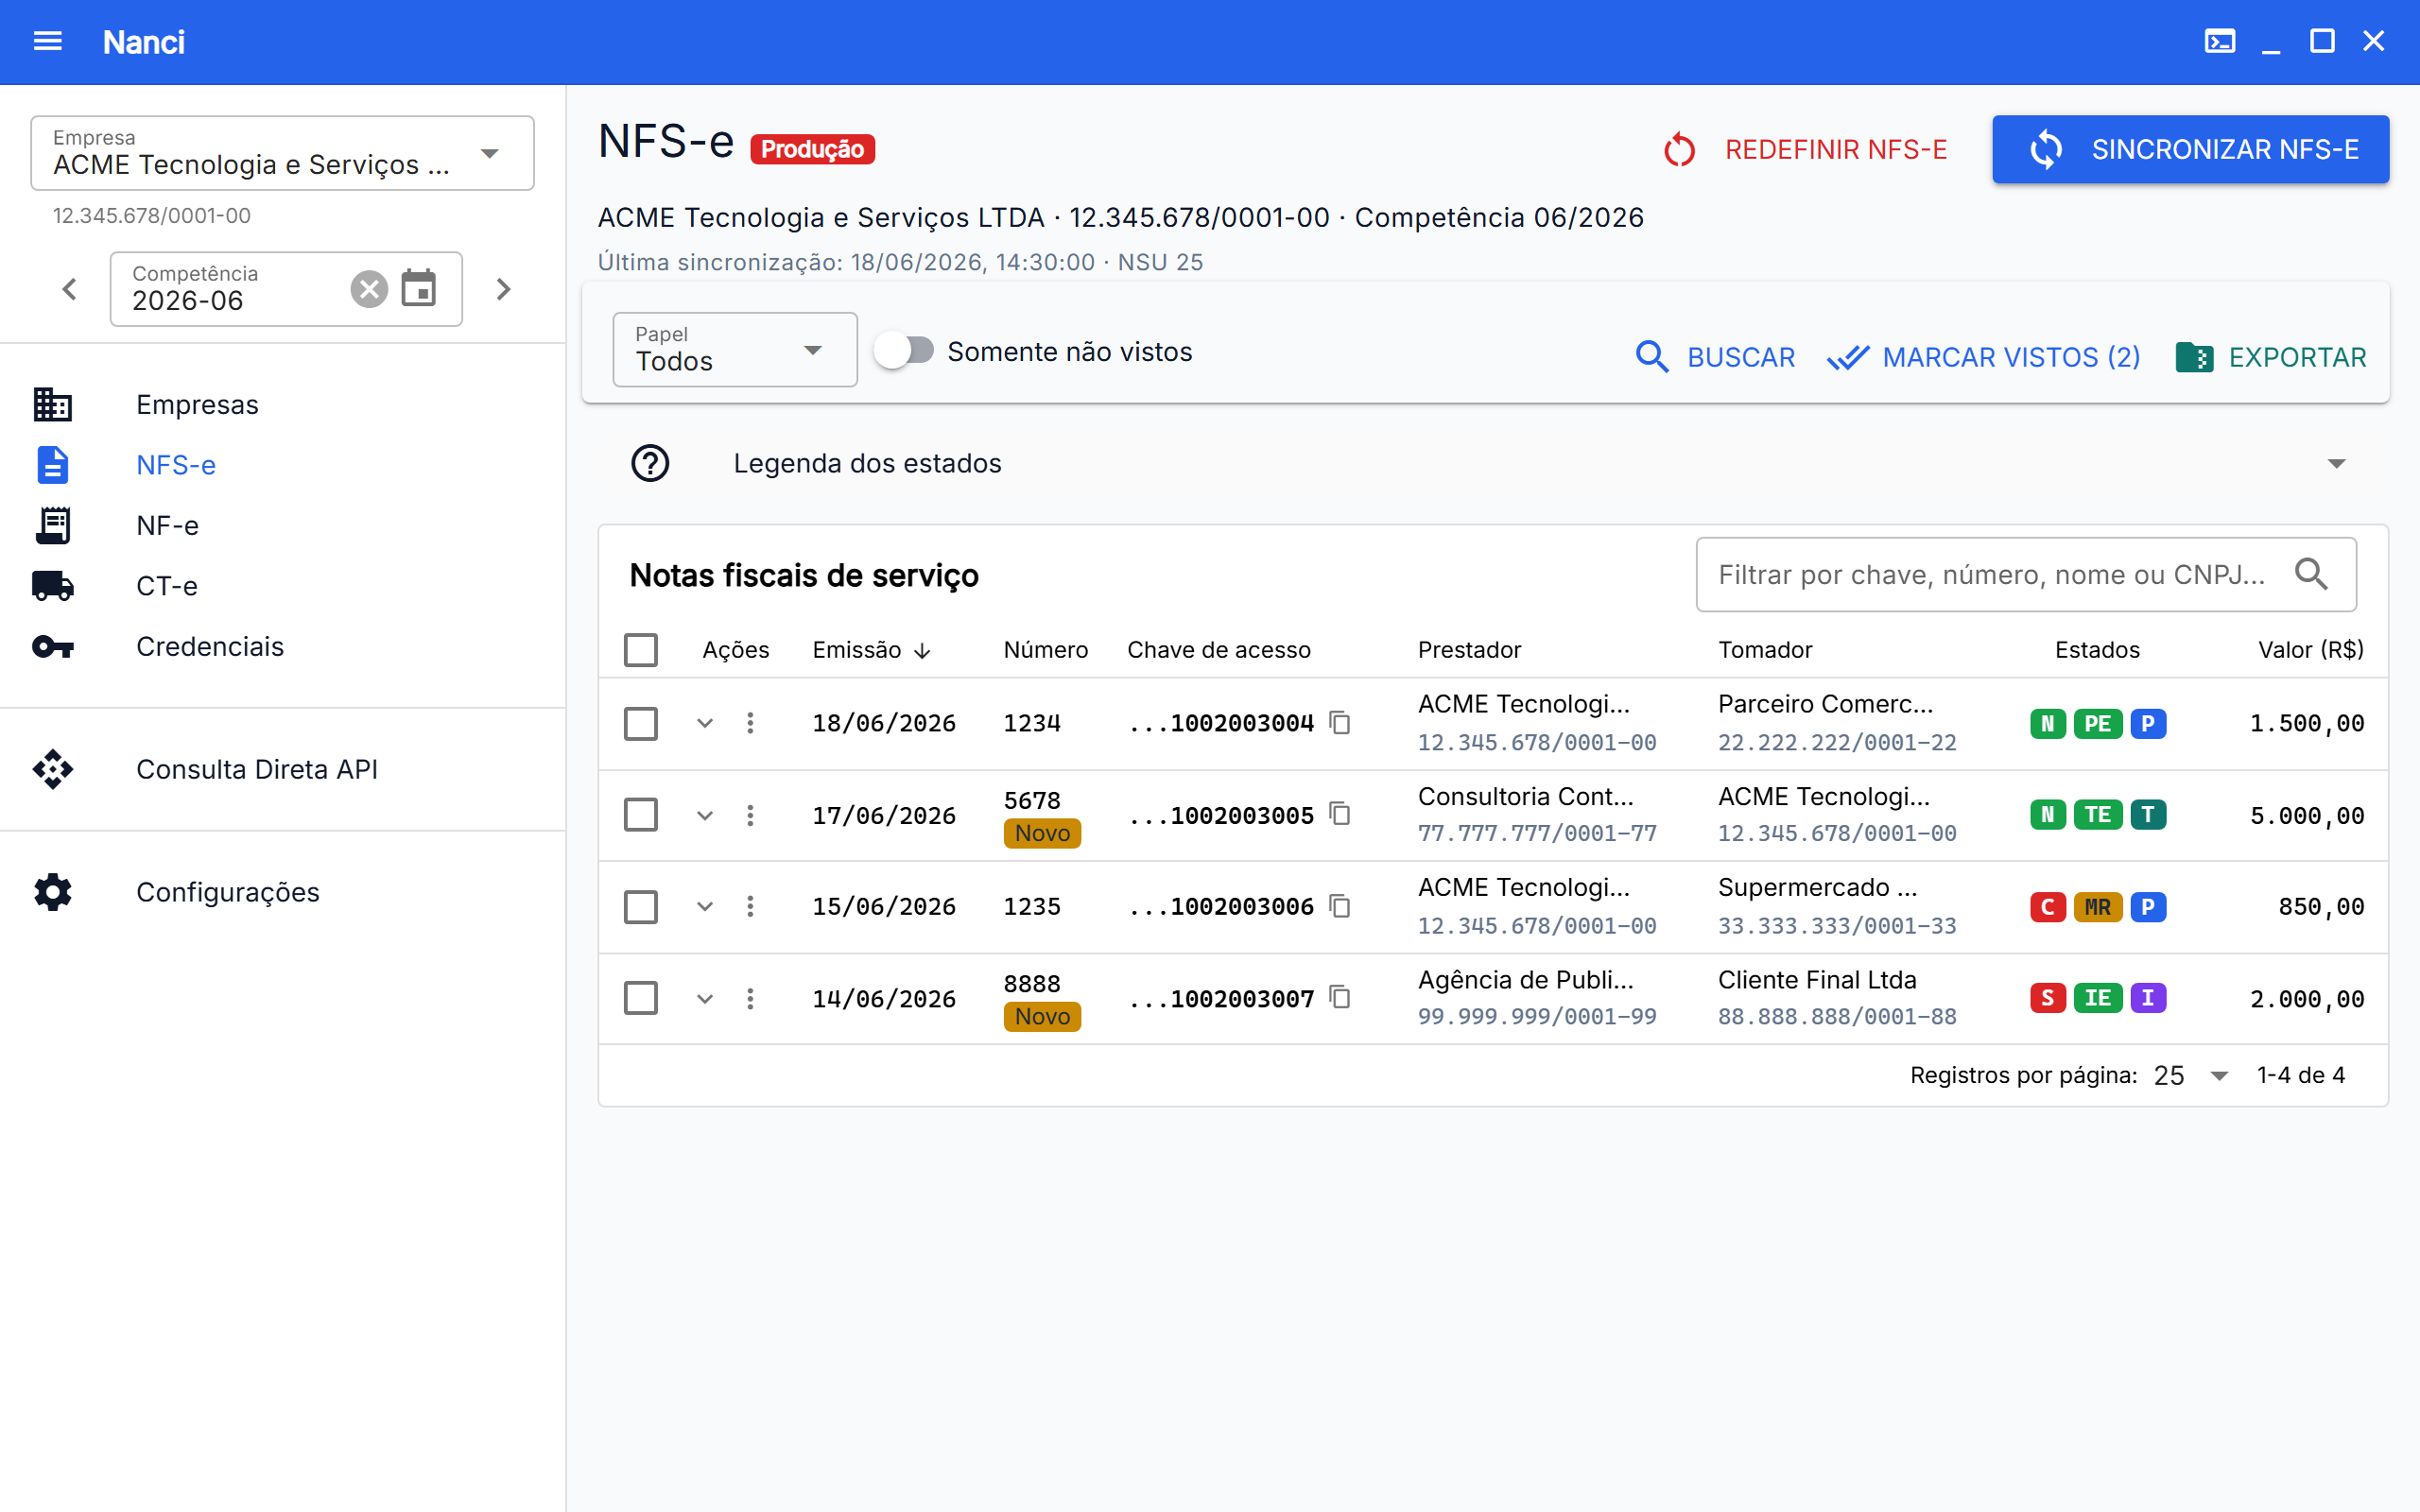The width and height of the screenshot is (2420, 1512).
Task: Expand row details for 17/06/2026 note
Action: [705, 815]
